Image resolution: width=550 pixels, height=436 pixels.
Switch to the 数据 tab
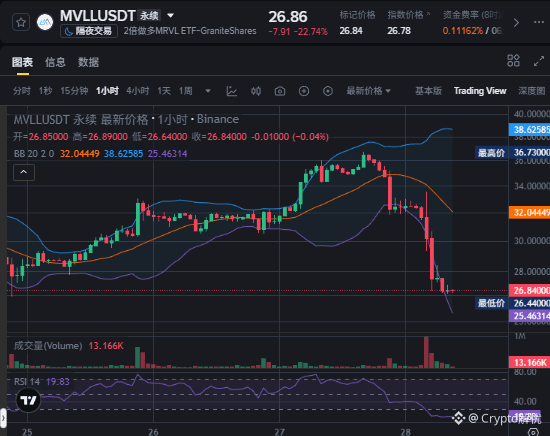point(88,62)
